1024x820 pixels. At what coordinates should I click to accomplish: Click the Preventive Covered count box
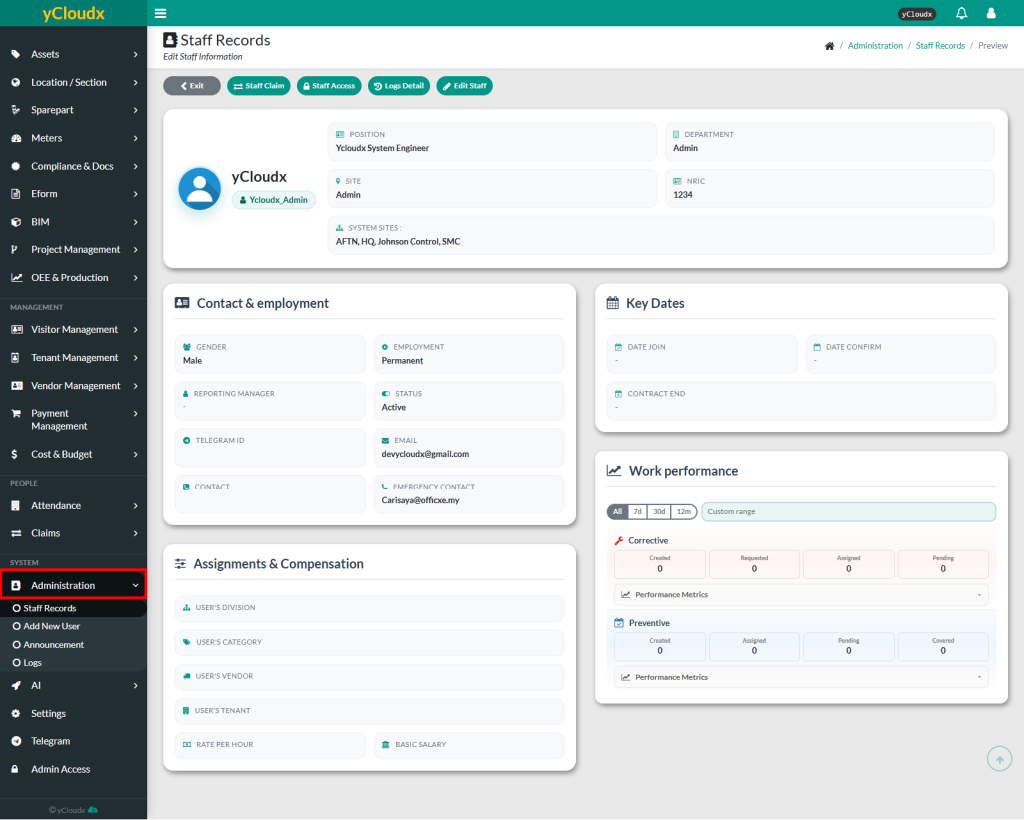pyautogui.click(x=943, y=646)
